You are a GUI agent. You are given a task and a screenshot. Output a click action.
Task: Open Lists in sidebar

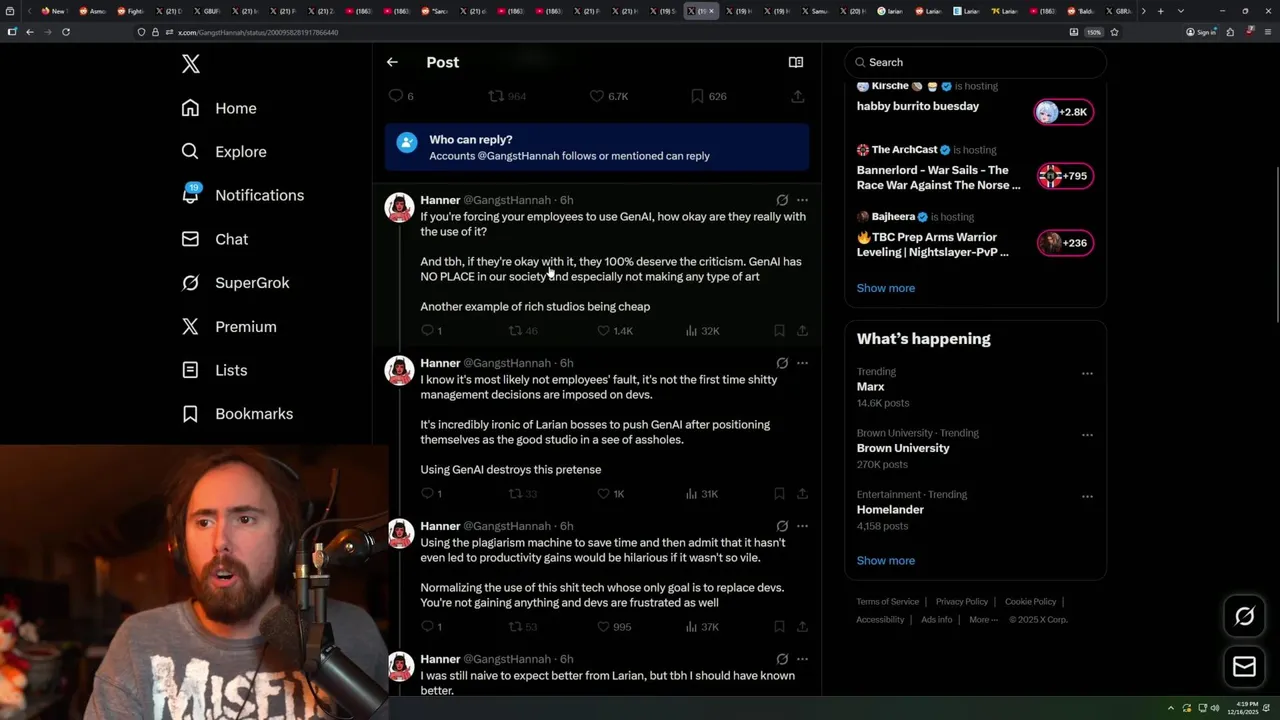pos(214,370)
